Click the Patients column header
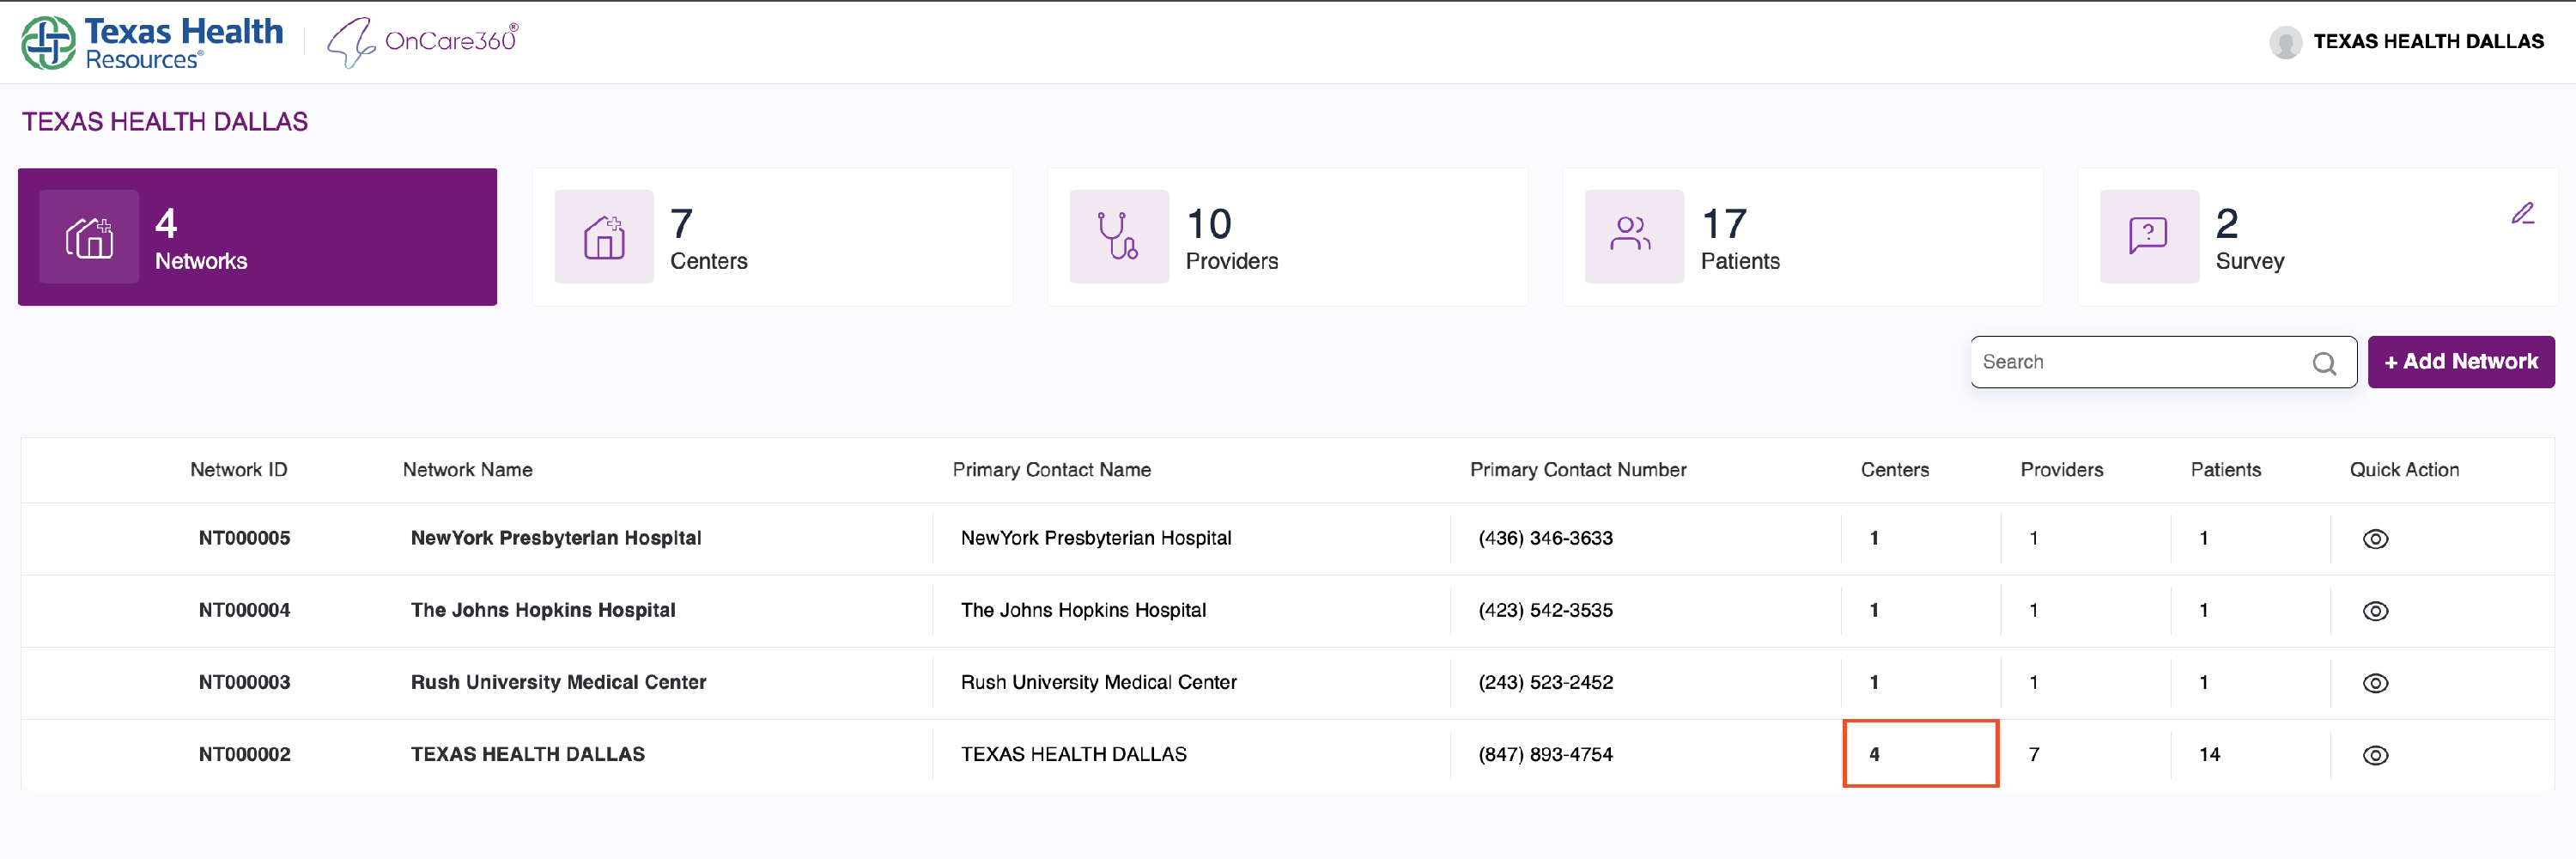 (2225, 470)
